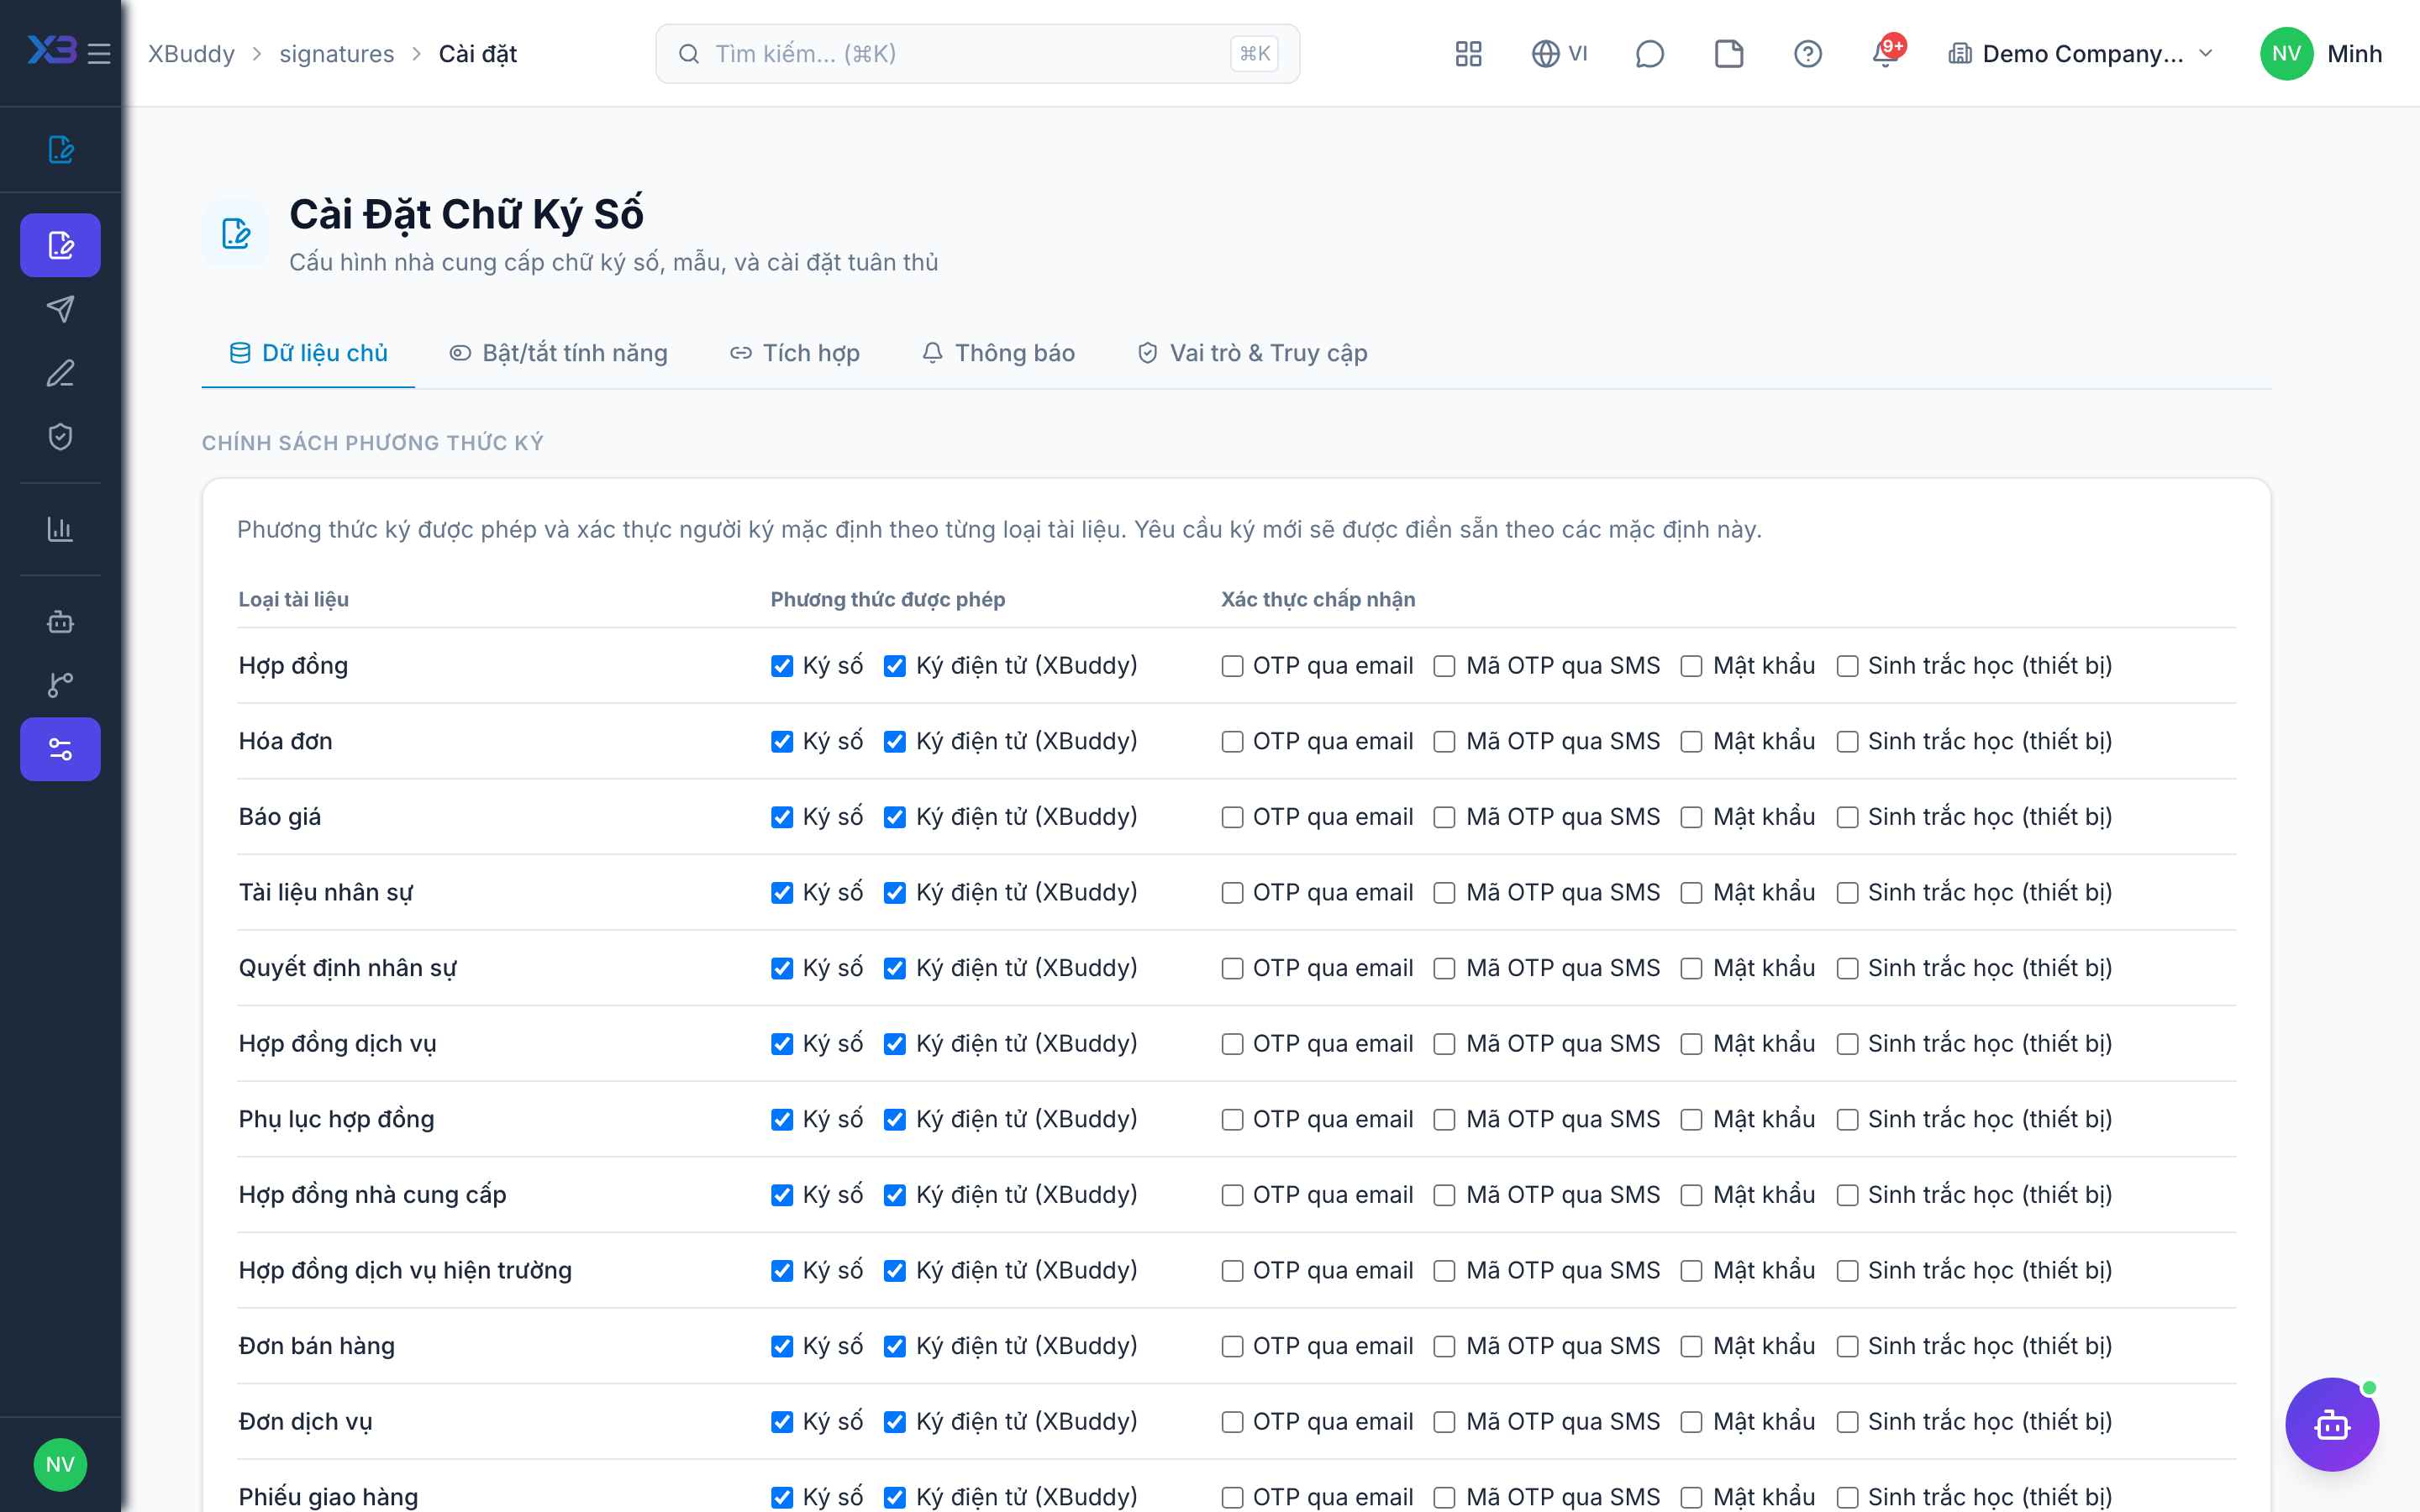The height and width of the screenshot is (1512, 2420).
Task: Enable OTP qua email for Phụ lục hợp đồng
Action: point(1232,1120)
